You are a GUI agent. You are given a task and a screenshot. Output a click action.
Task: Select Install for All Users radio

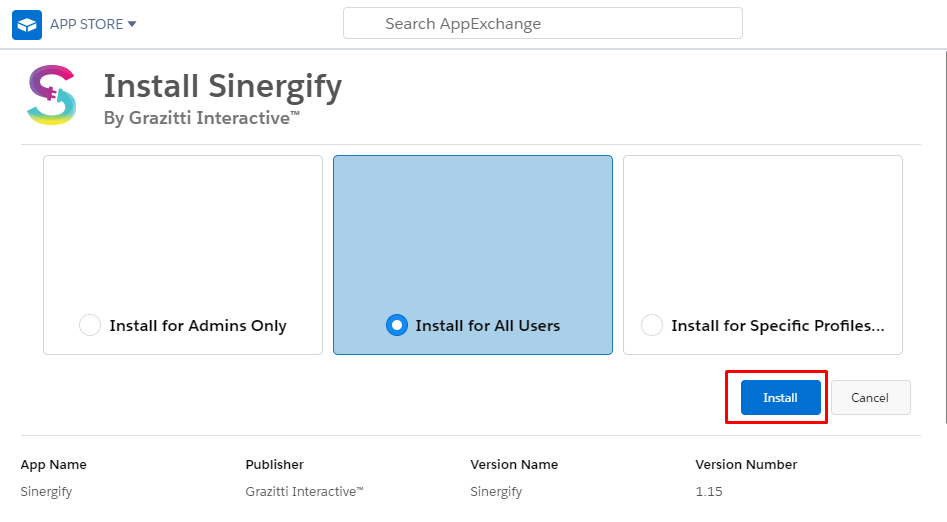pyautogui.click(x=397, y=325)
